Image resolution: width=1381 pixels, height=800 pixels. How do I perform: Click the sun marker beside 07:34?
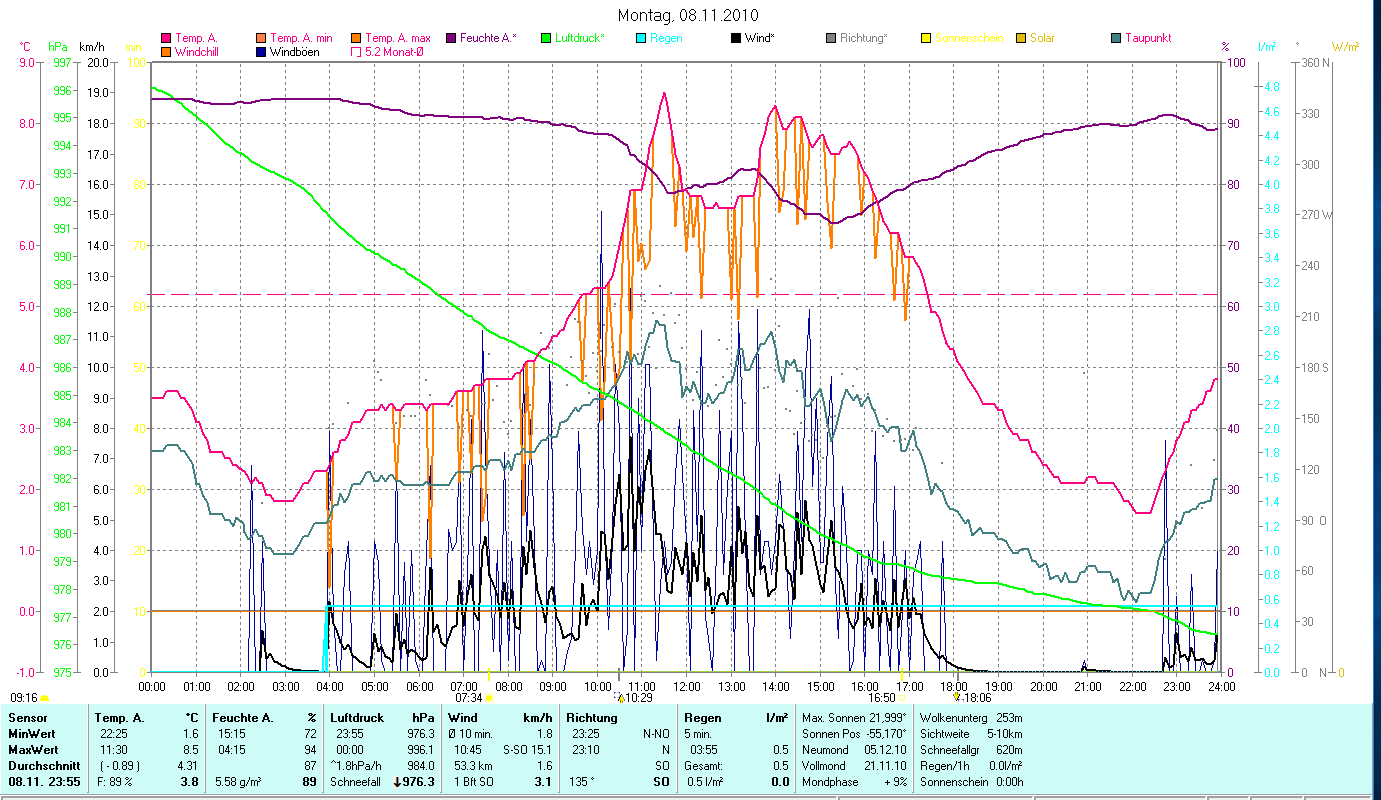[489, 698]
